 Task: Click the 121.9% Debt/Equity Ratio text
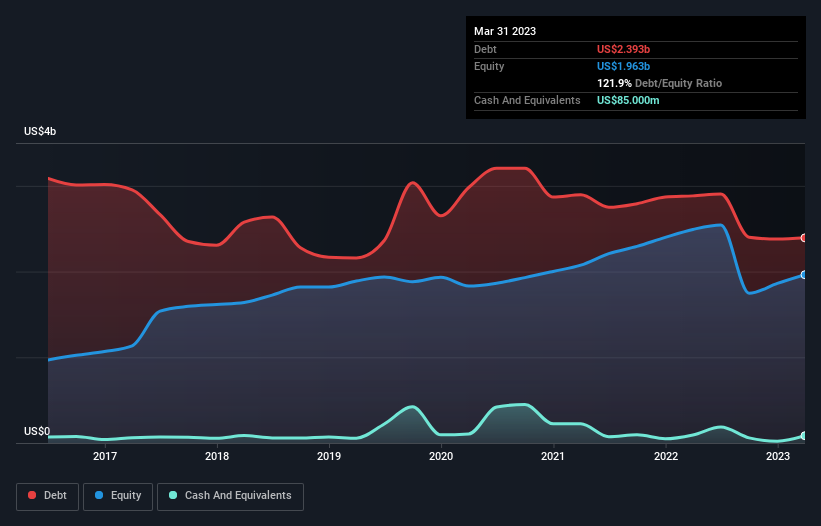pos(659,83)
